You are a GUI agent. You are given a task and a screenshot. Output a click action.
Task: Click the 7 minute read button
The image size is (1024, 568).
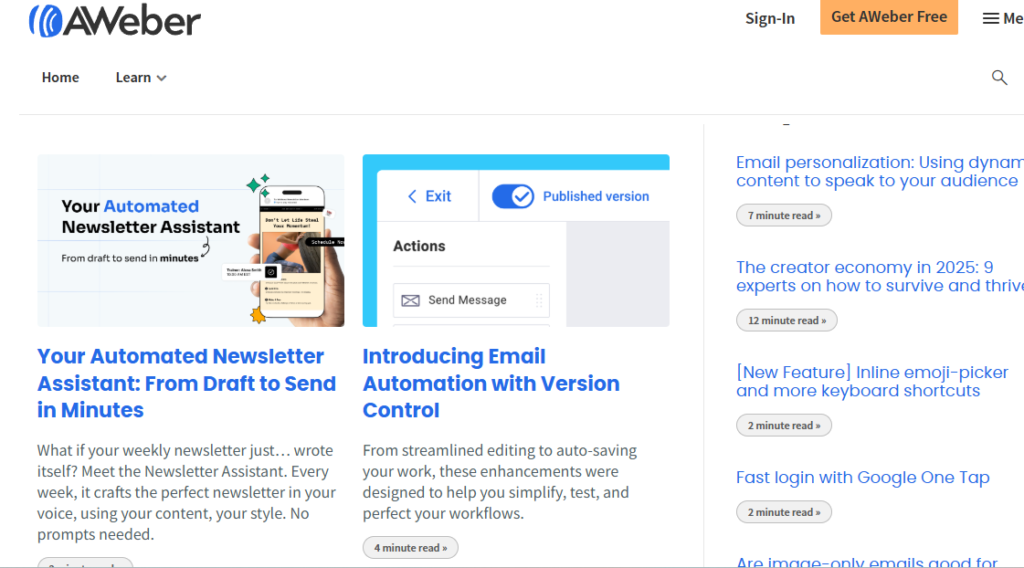[784, 215]
